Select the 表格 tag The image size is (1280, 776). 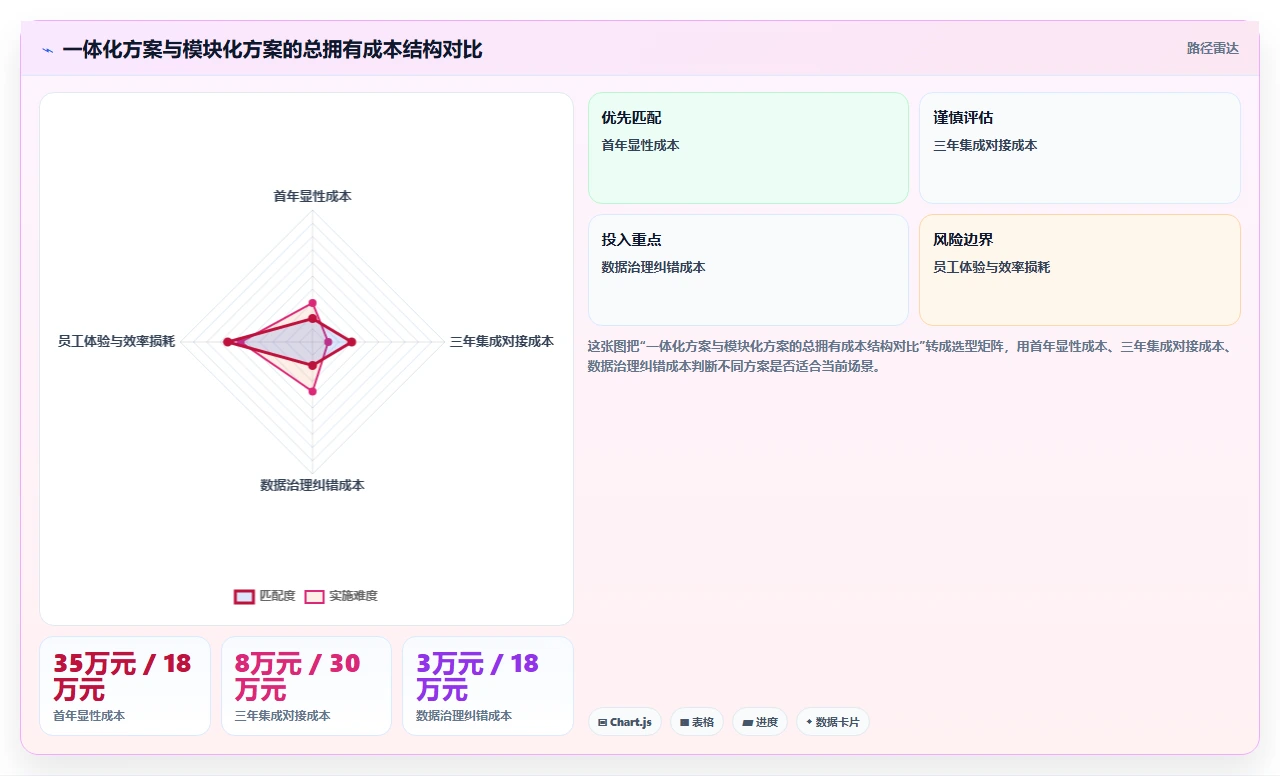point(697,722)
